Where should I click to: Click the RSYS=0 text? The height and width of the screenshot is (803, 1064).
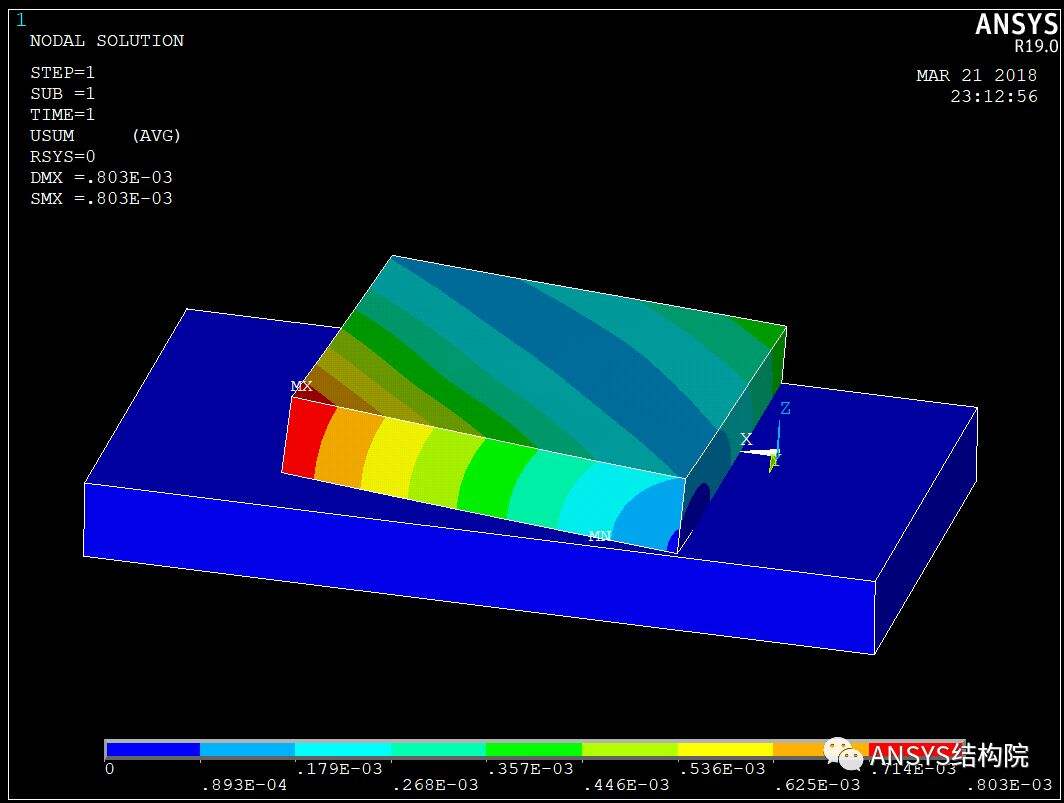(x=62, y=157)
